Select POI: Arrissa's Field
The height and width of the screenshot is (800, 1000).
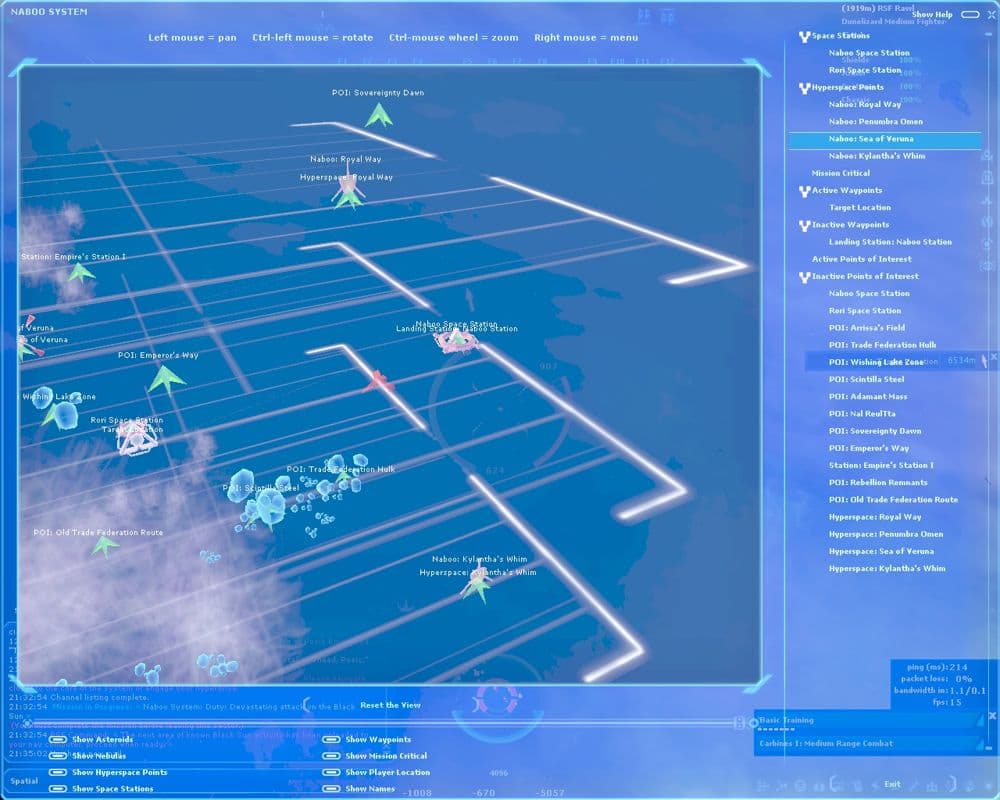[x=867, y=327]
